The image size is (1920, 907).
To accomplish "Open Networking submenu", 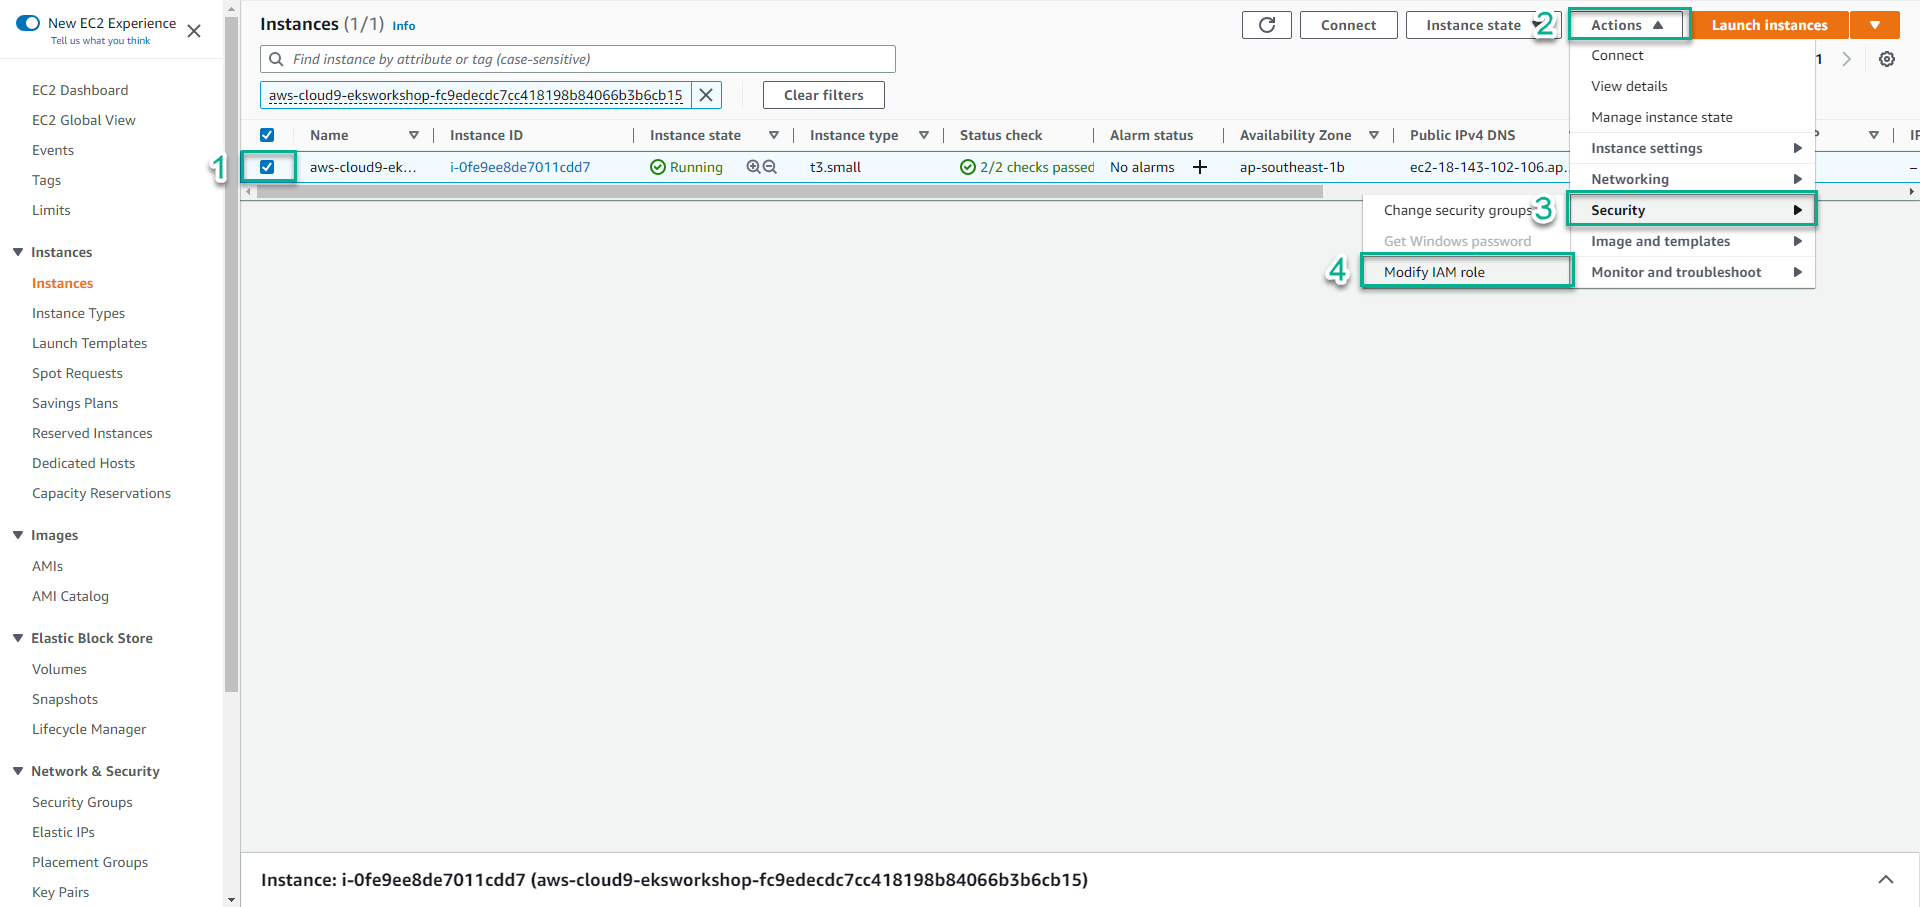I will [x=1692, y=179].
